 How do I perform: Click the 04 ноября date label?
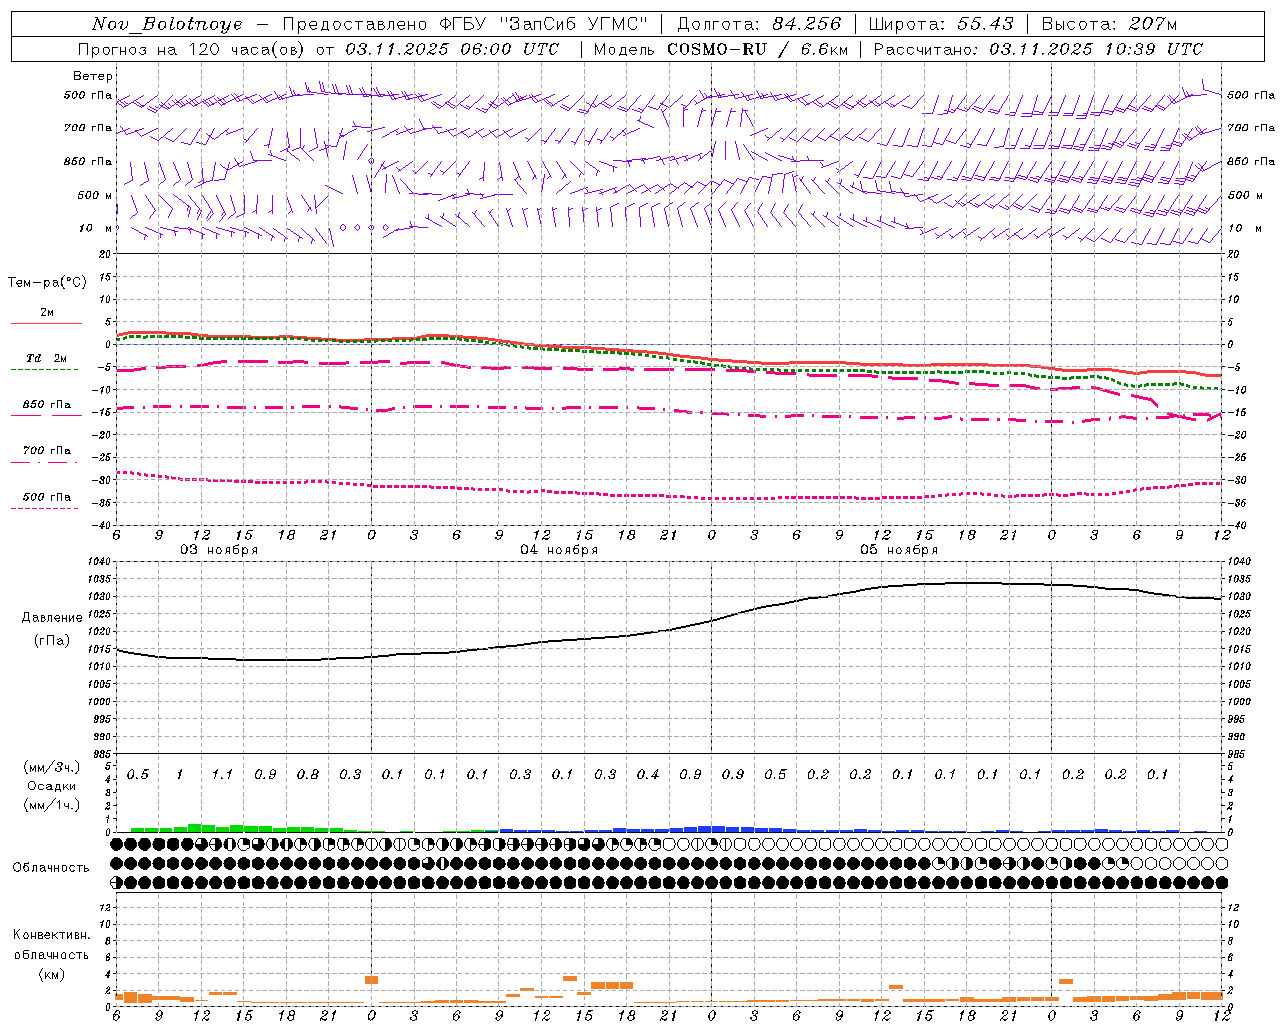pos(559,550)
